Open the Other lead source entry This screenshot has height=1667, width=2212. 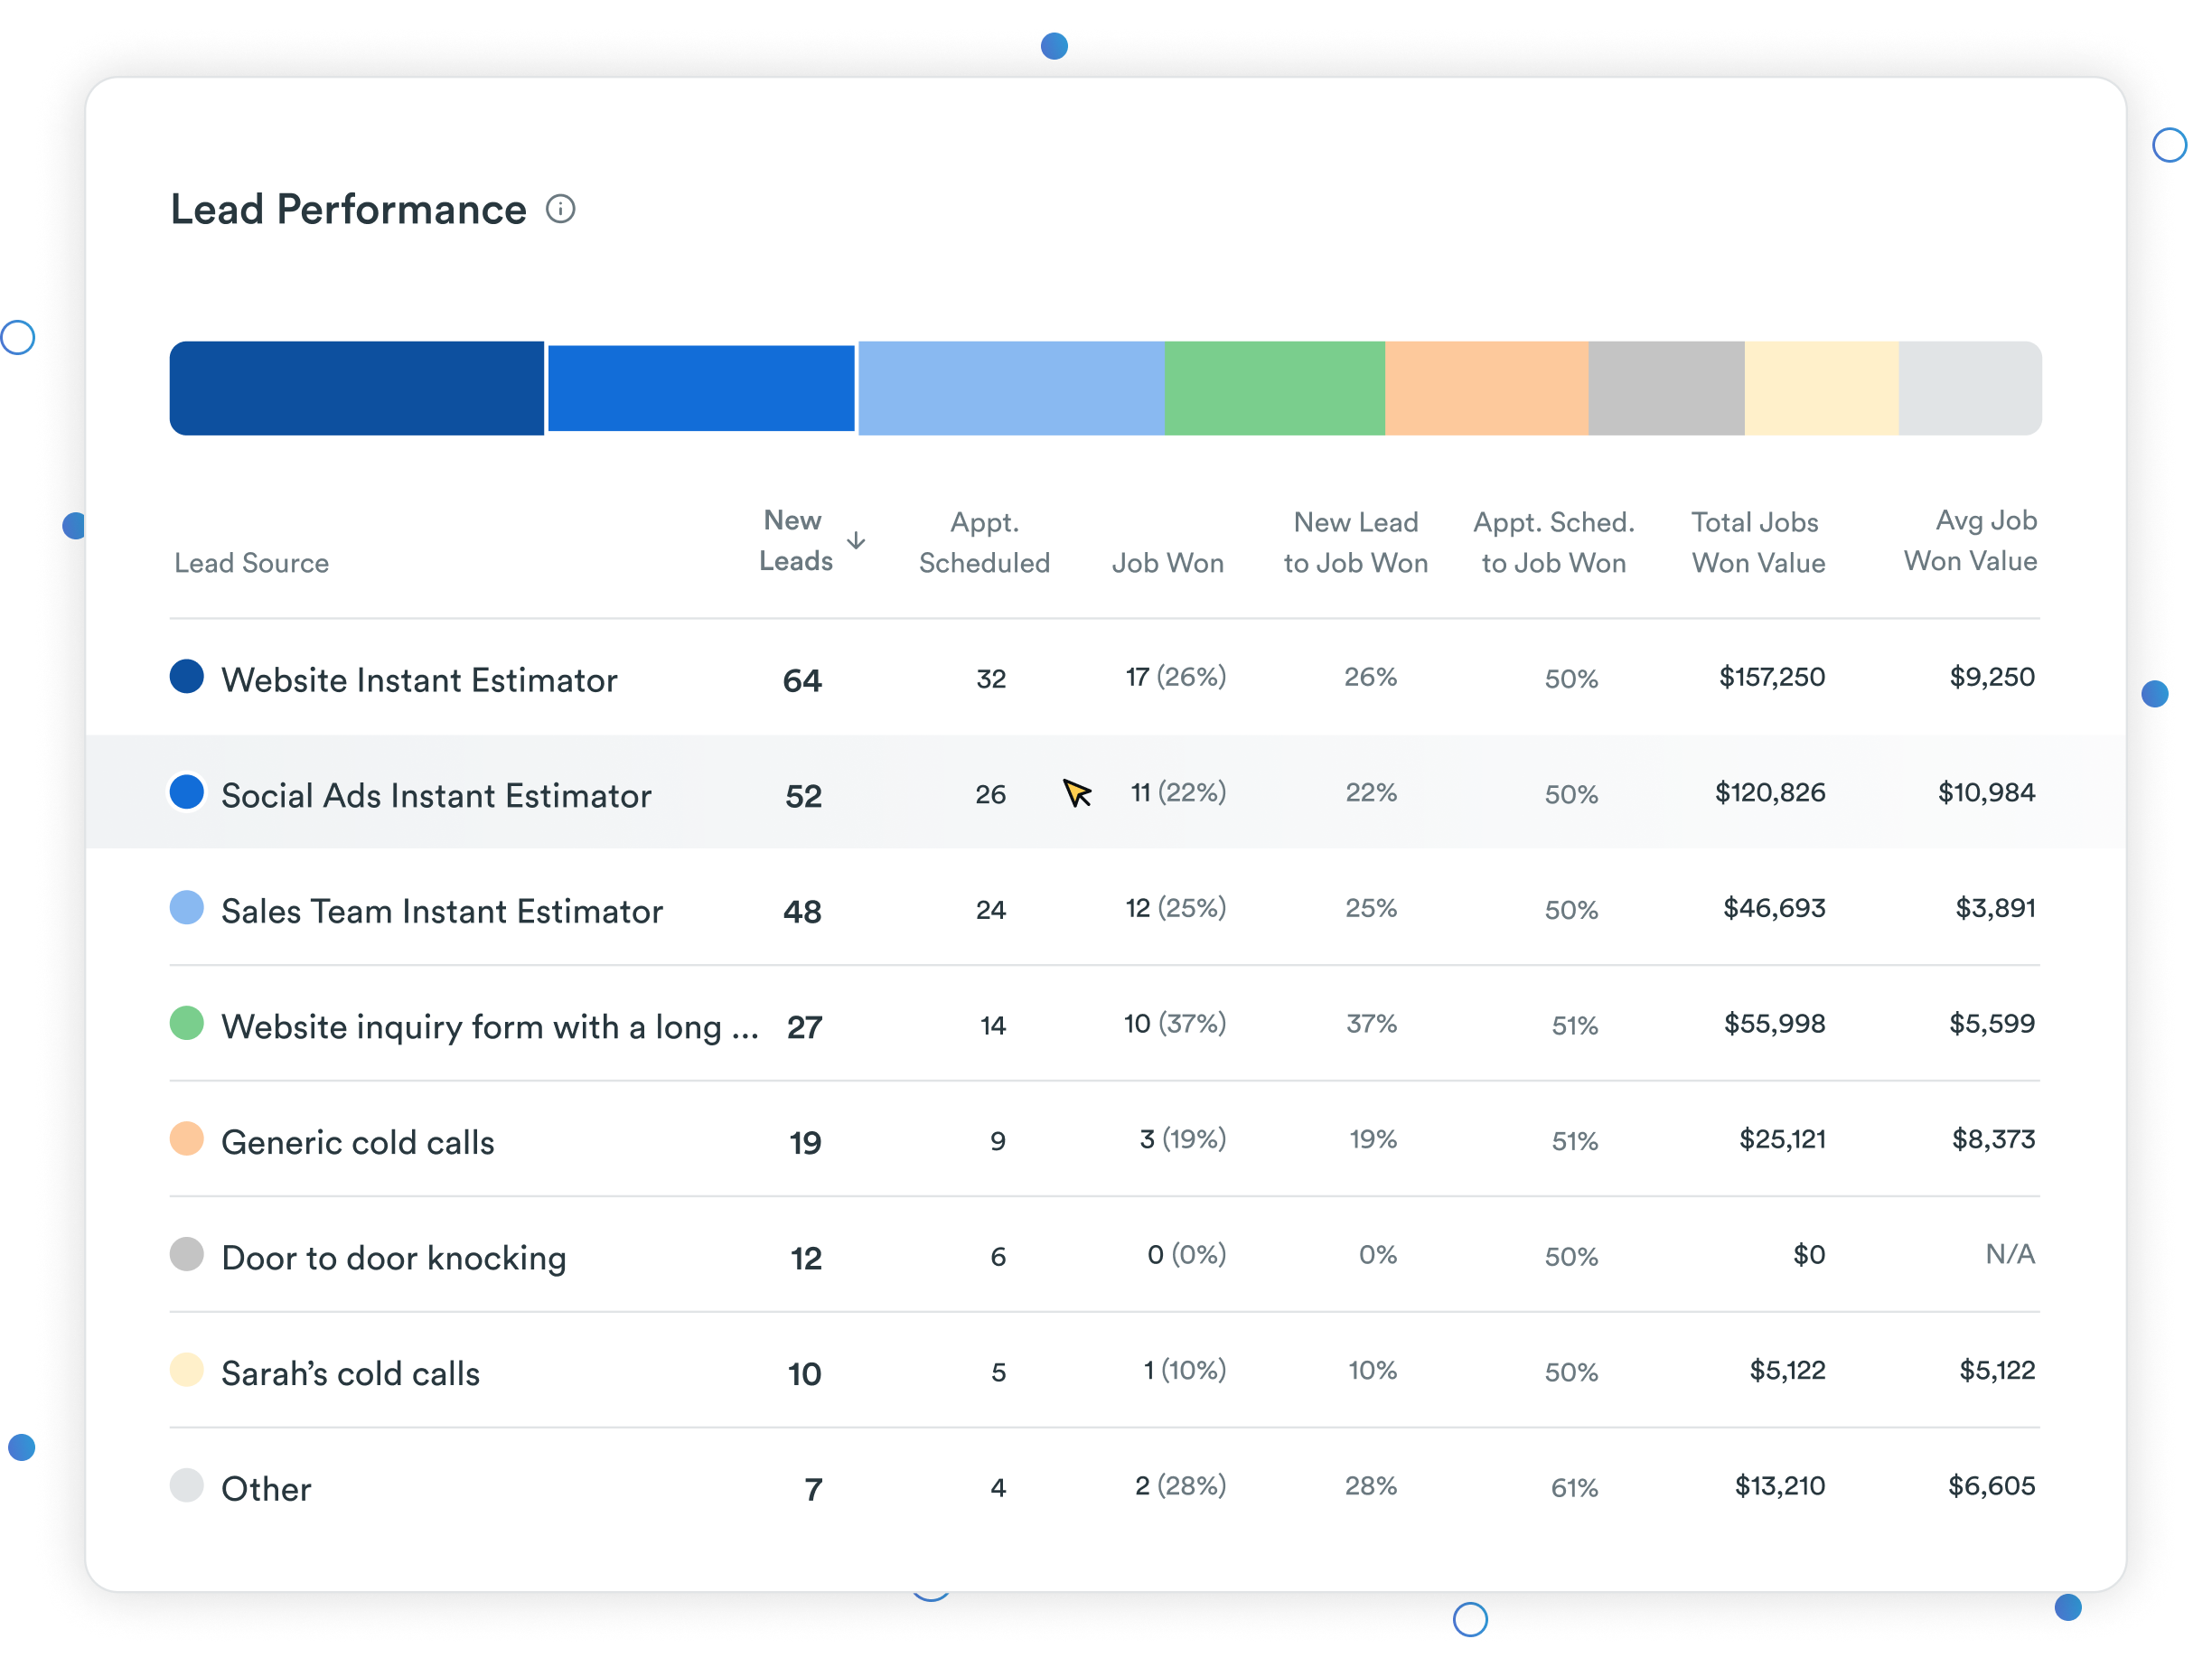[266, 1488]
